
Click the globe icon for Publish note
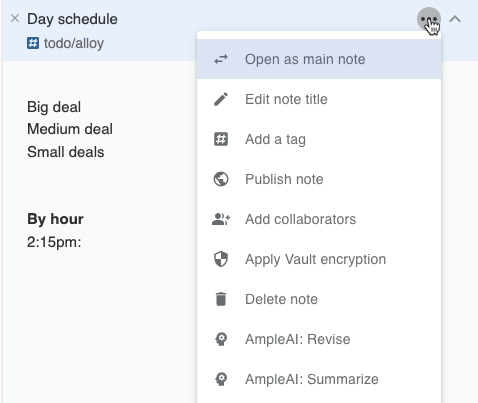[221, 179]
